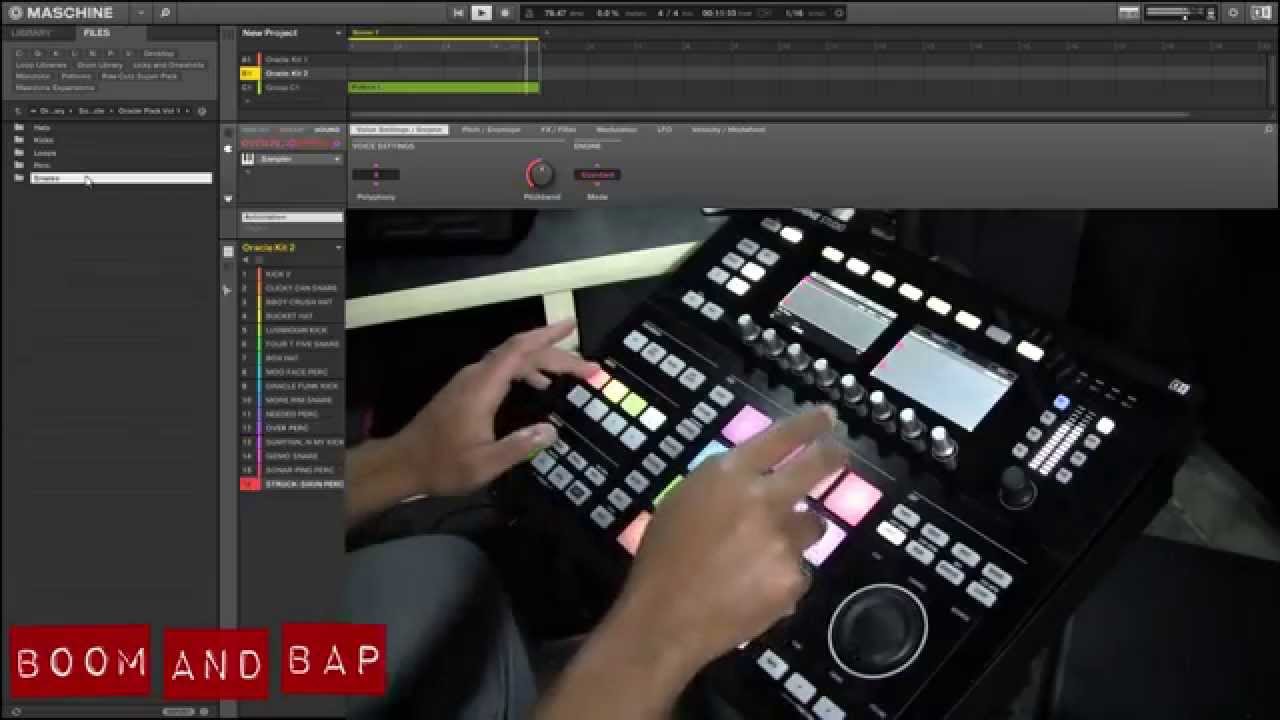Image resolution: width=1280 pixels, height=720 pixels.
Task: Click the Maschine logo in the header
Action: (x=60, y=13)
